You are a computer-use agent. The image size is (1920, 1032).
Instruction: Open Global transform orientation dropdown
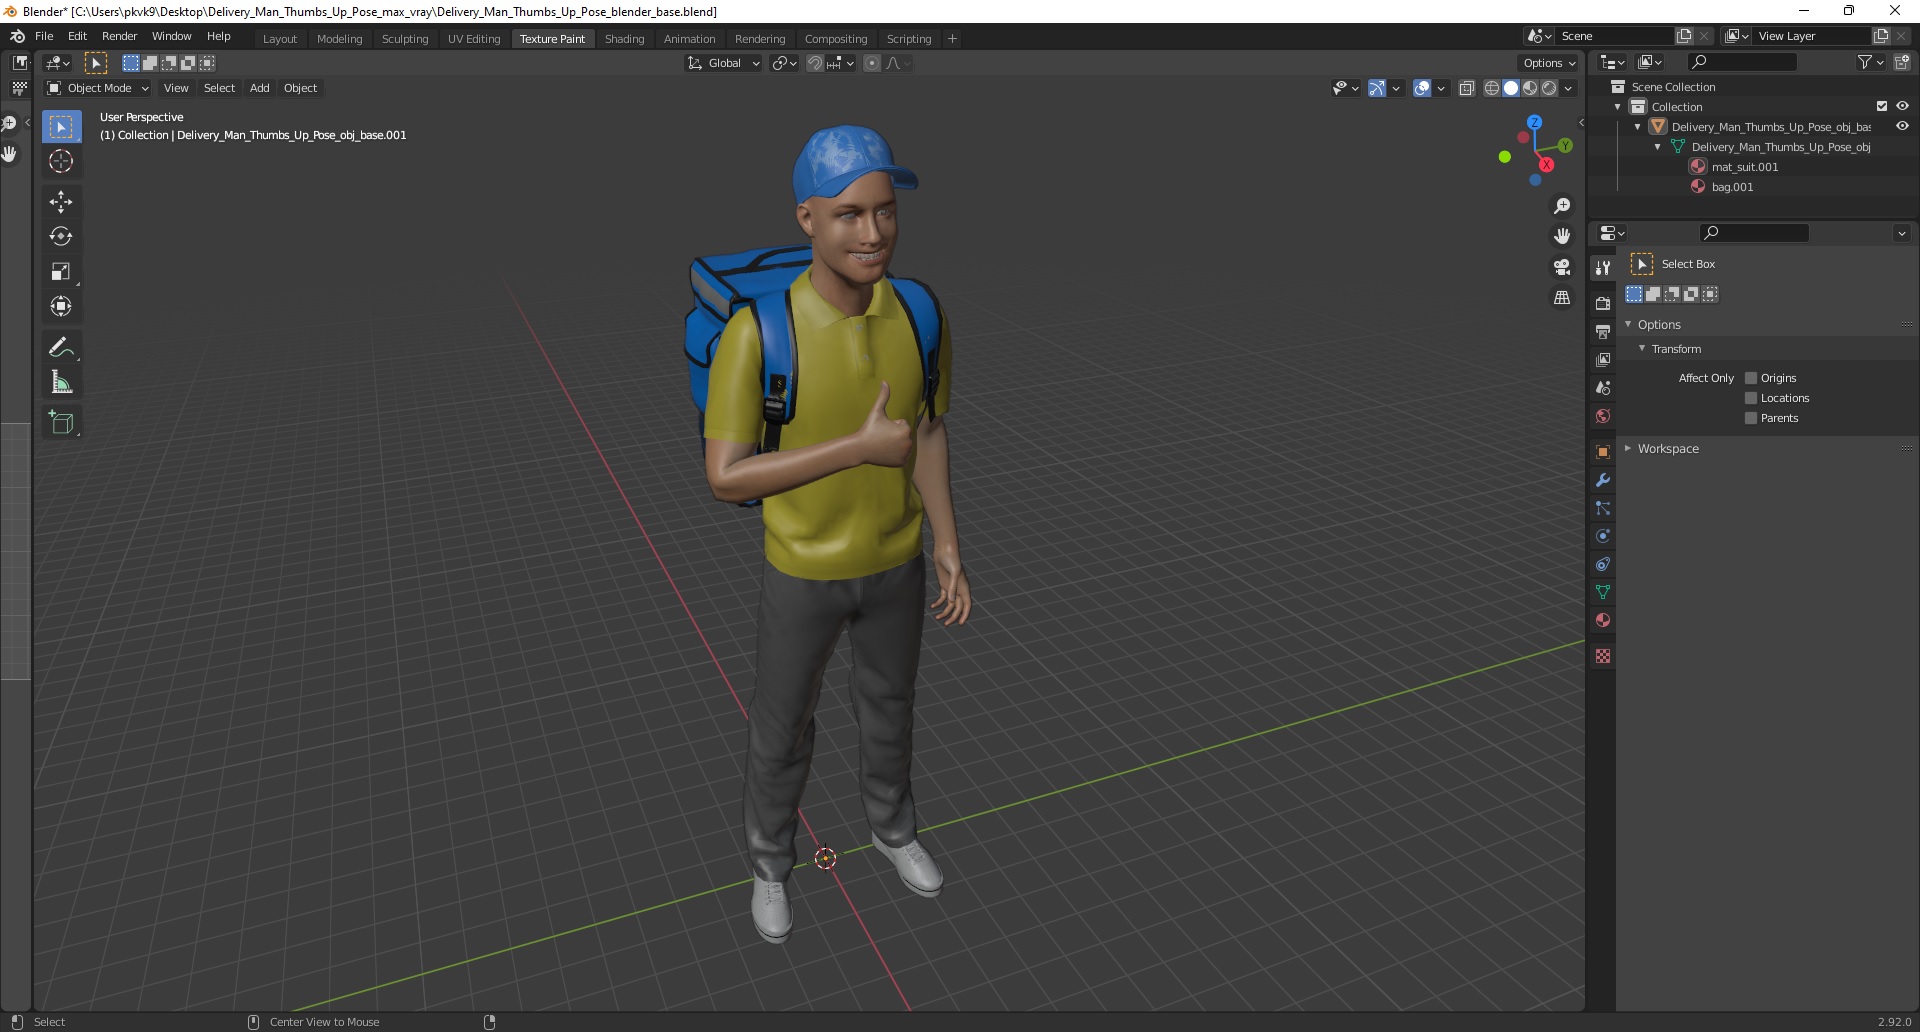point(723,63)
